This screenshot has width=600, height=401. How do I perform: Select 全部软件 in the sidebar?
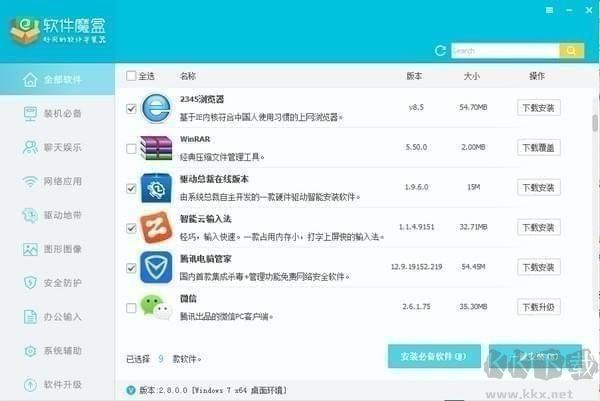pyautogui.click(x=57, y=80)
